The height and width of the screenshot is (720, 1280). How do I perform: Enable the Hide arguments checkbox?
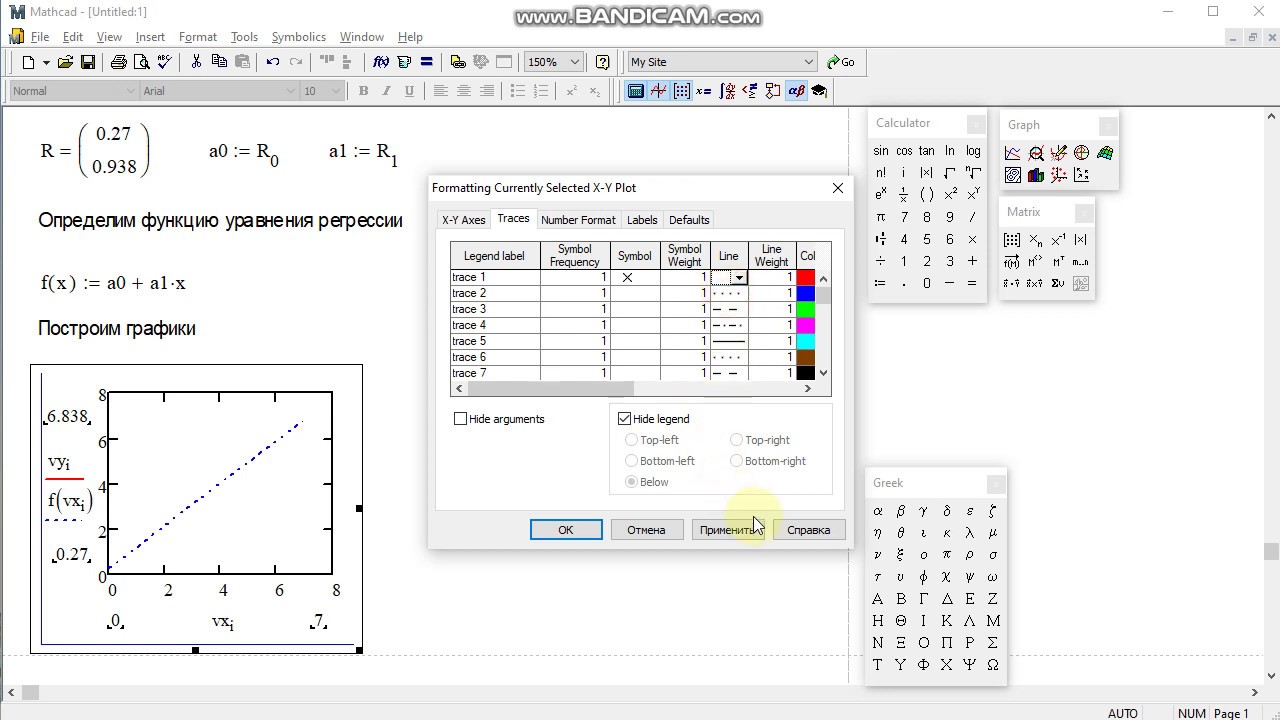point(461,419)
